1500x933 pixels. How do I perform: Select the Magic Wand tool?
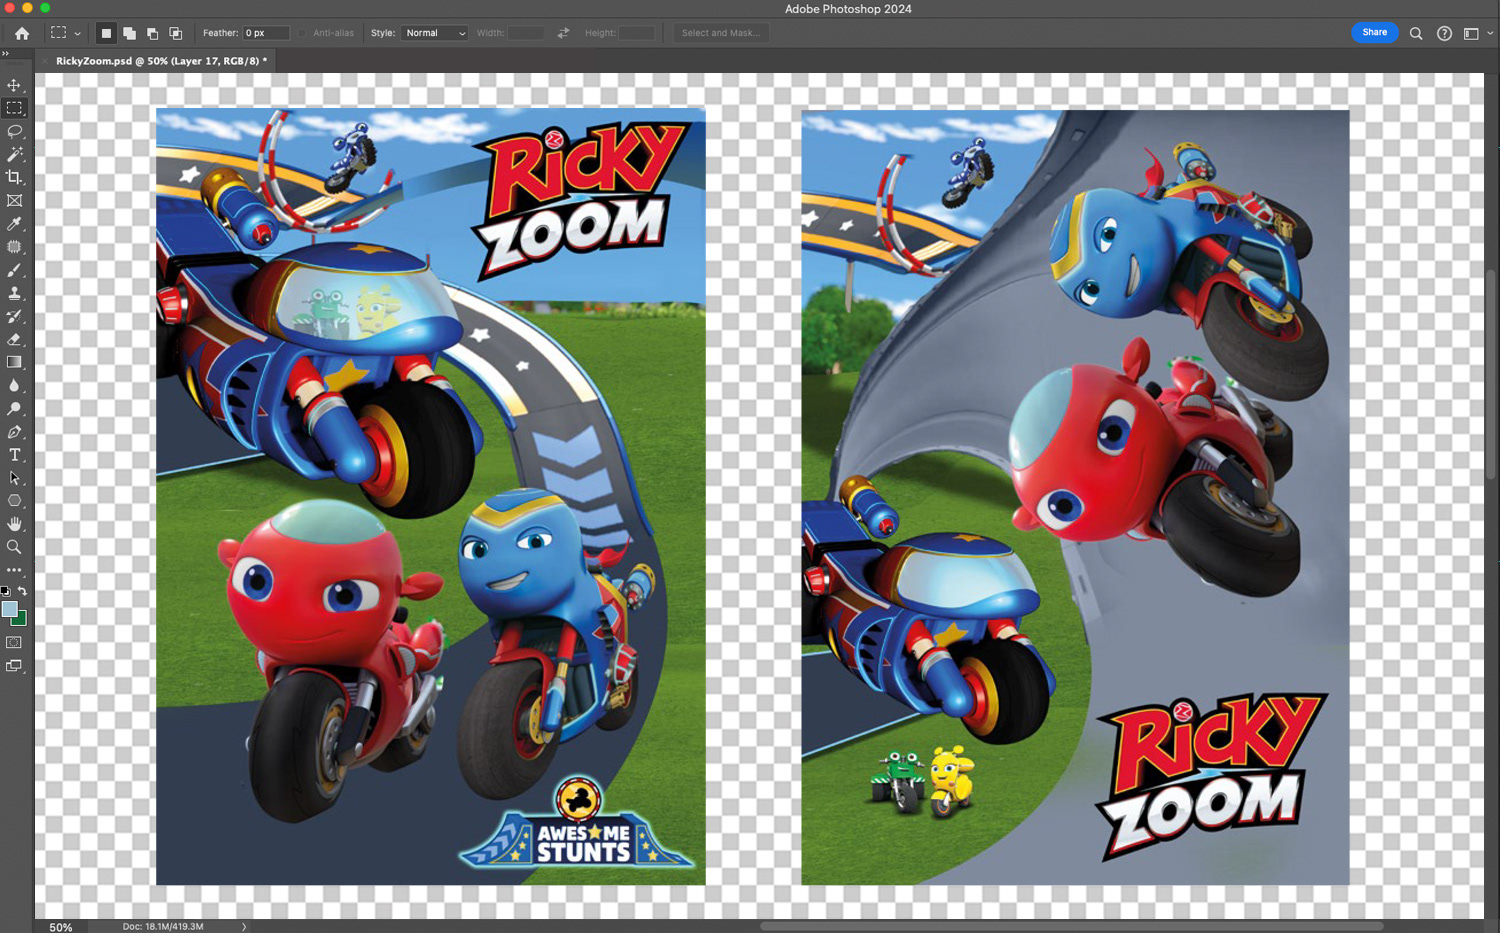(14, 154)
